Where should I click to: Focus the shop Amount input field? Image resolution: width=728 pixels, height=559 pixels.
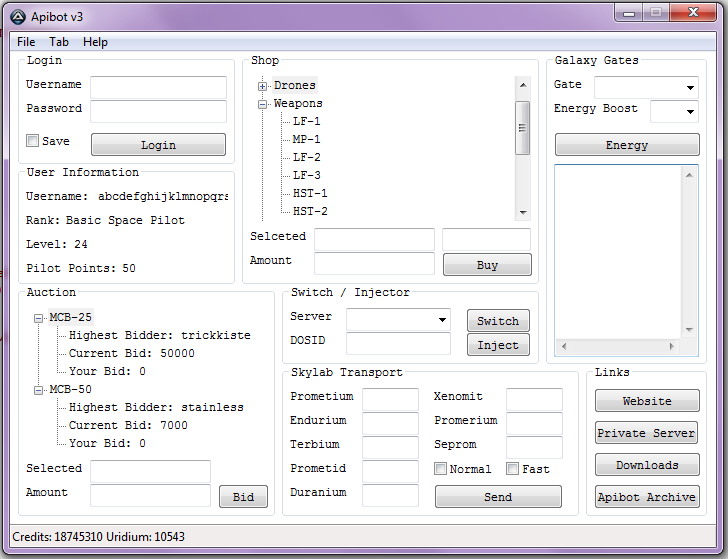click(x=374, y=263)
